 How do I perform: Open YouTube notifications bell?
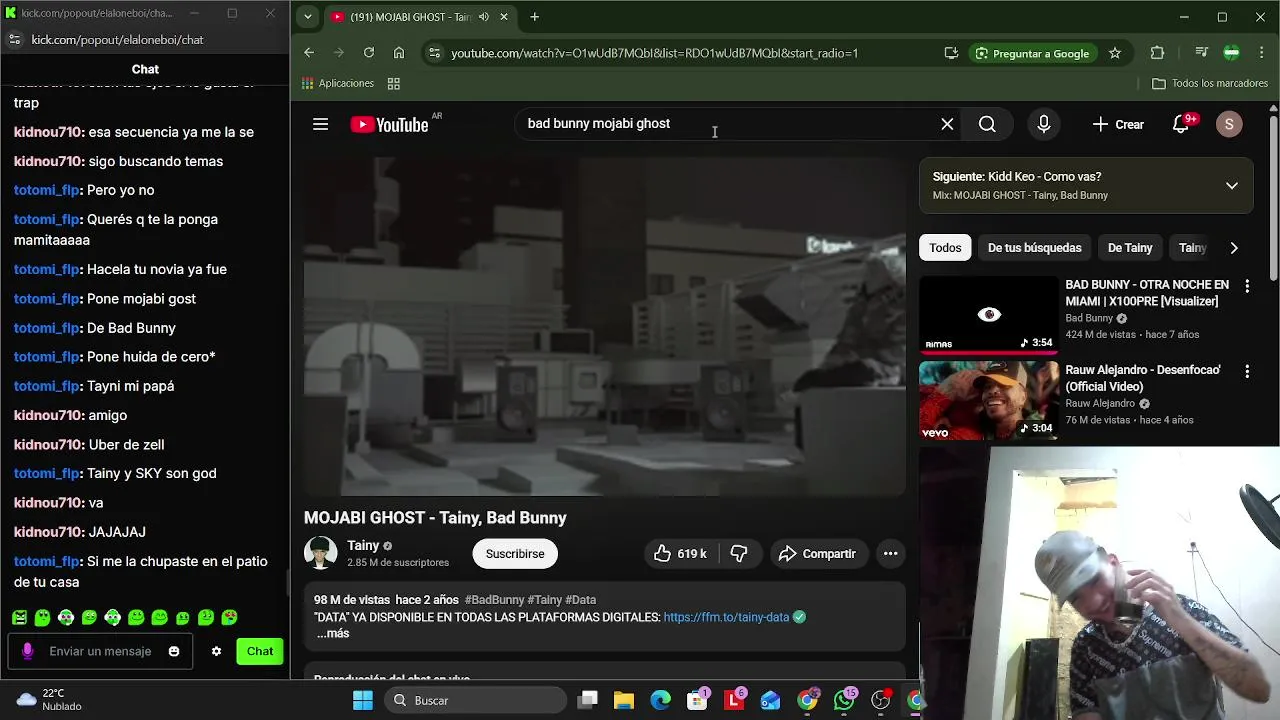[x=1183, y=124]
